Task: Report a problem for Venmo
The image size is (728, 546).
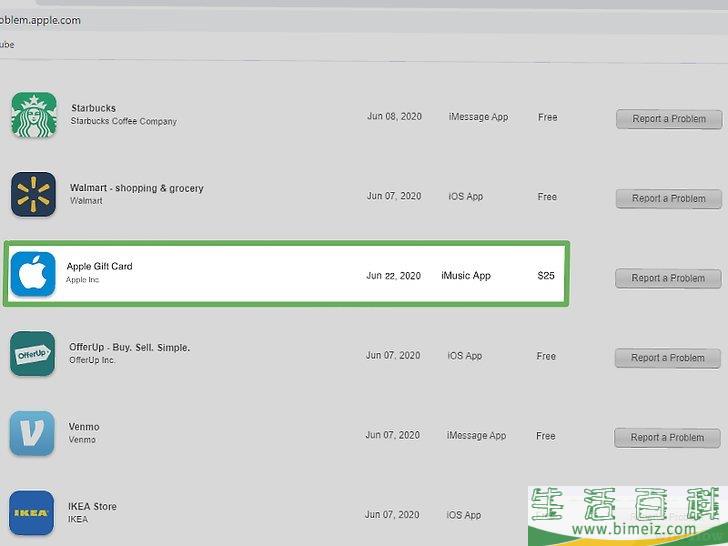Action: pos(667,437)
